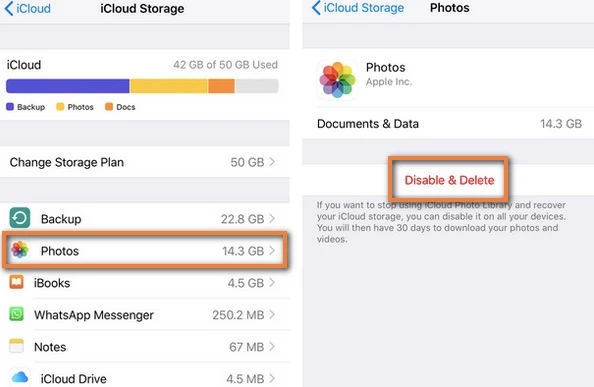
Task: Tap the Documents & Data row
Action: click(x=448, y=123)
